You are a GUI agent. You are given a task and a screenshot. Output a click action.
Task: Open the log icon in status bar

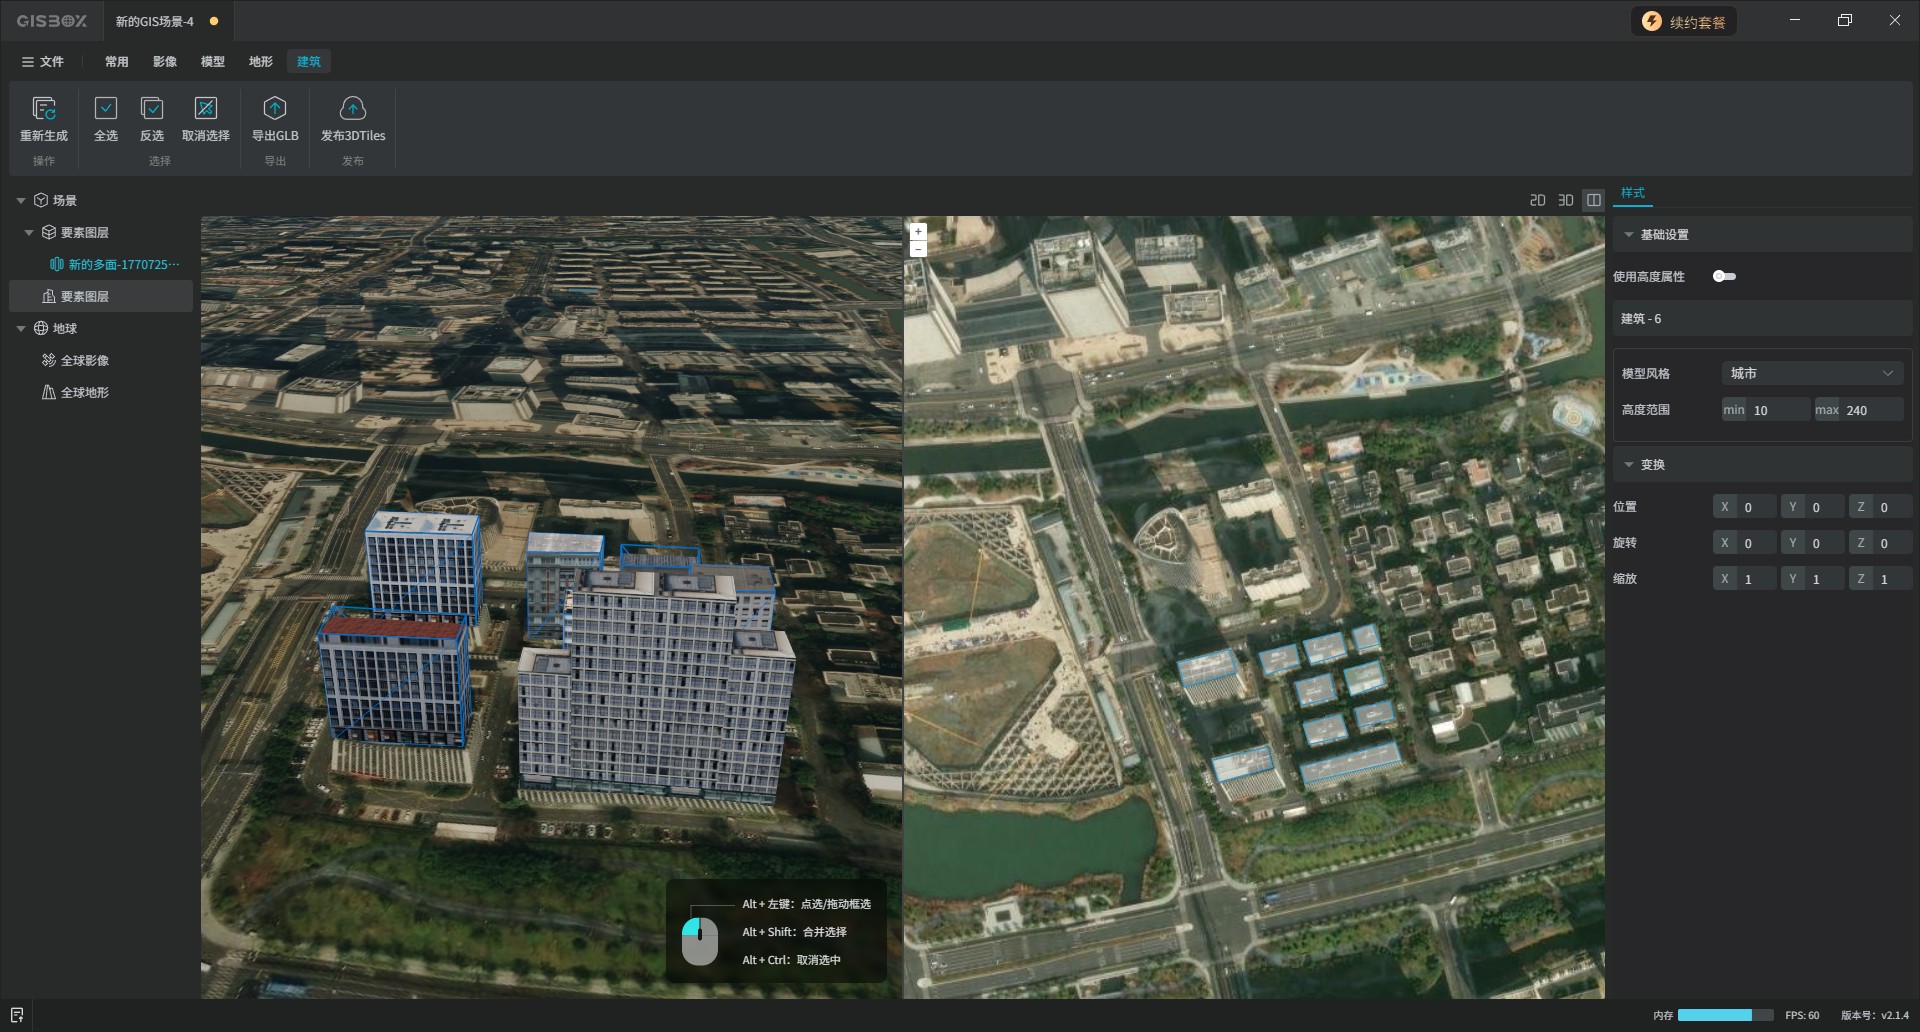click(x=17, y=1015)
